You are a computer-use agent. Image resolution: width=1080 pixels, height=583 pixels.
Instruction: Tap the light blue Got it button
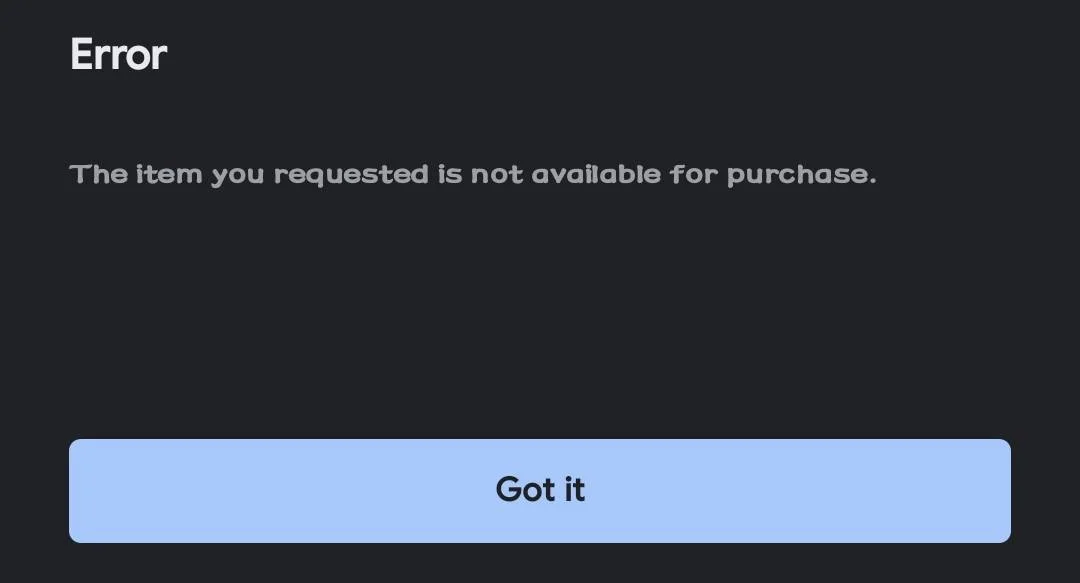click(539, 491)
